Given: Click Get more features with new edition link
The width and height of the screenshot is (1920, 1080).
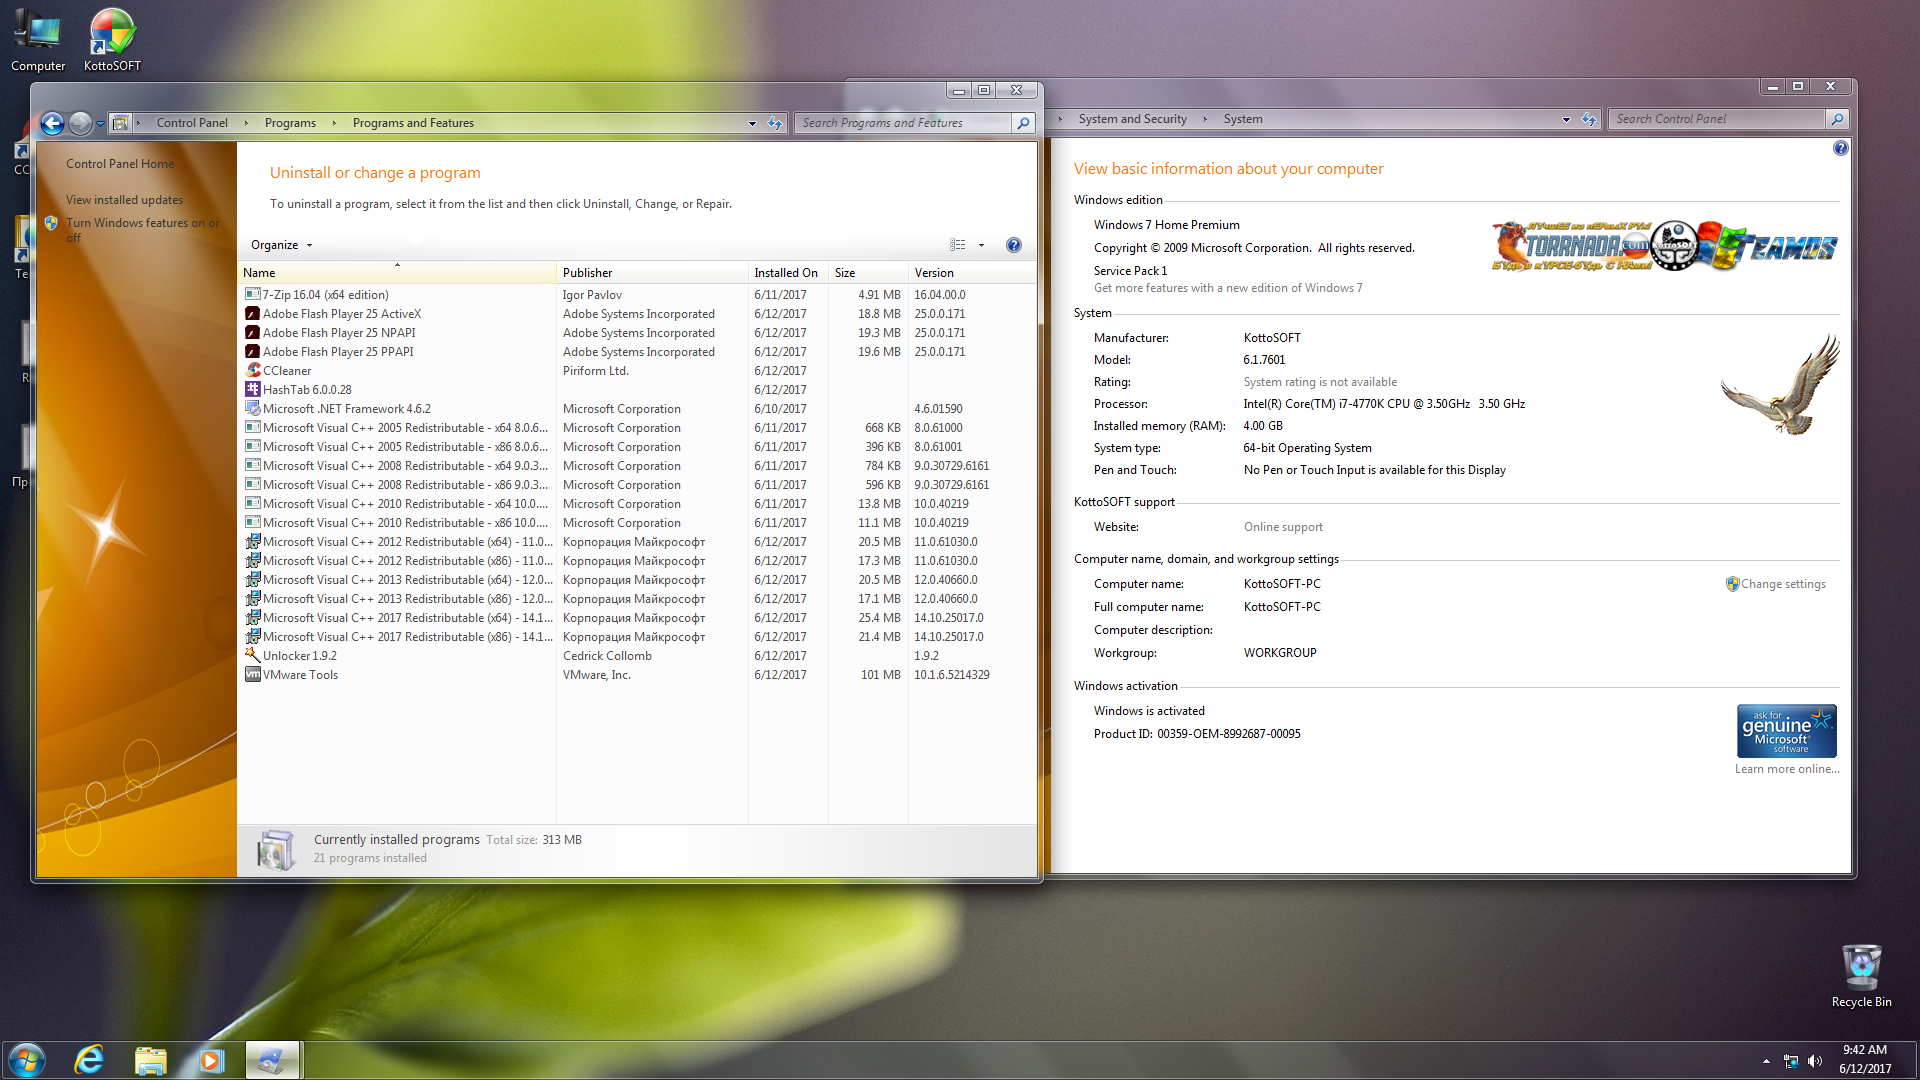Looking at the screenshot, I should 1227,288.
